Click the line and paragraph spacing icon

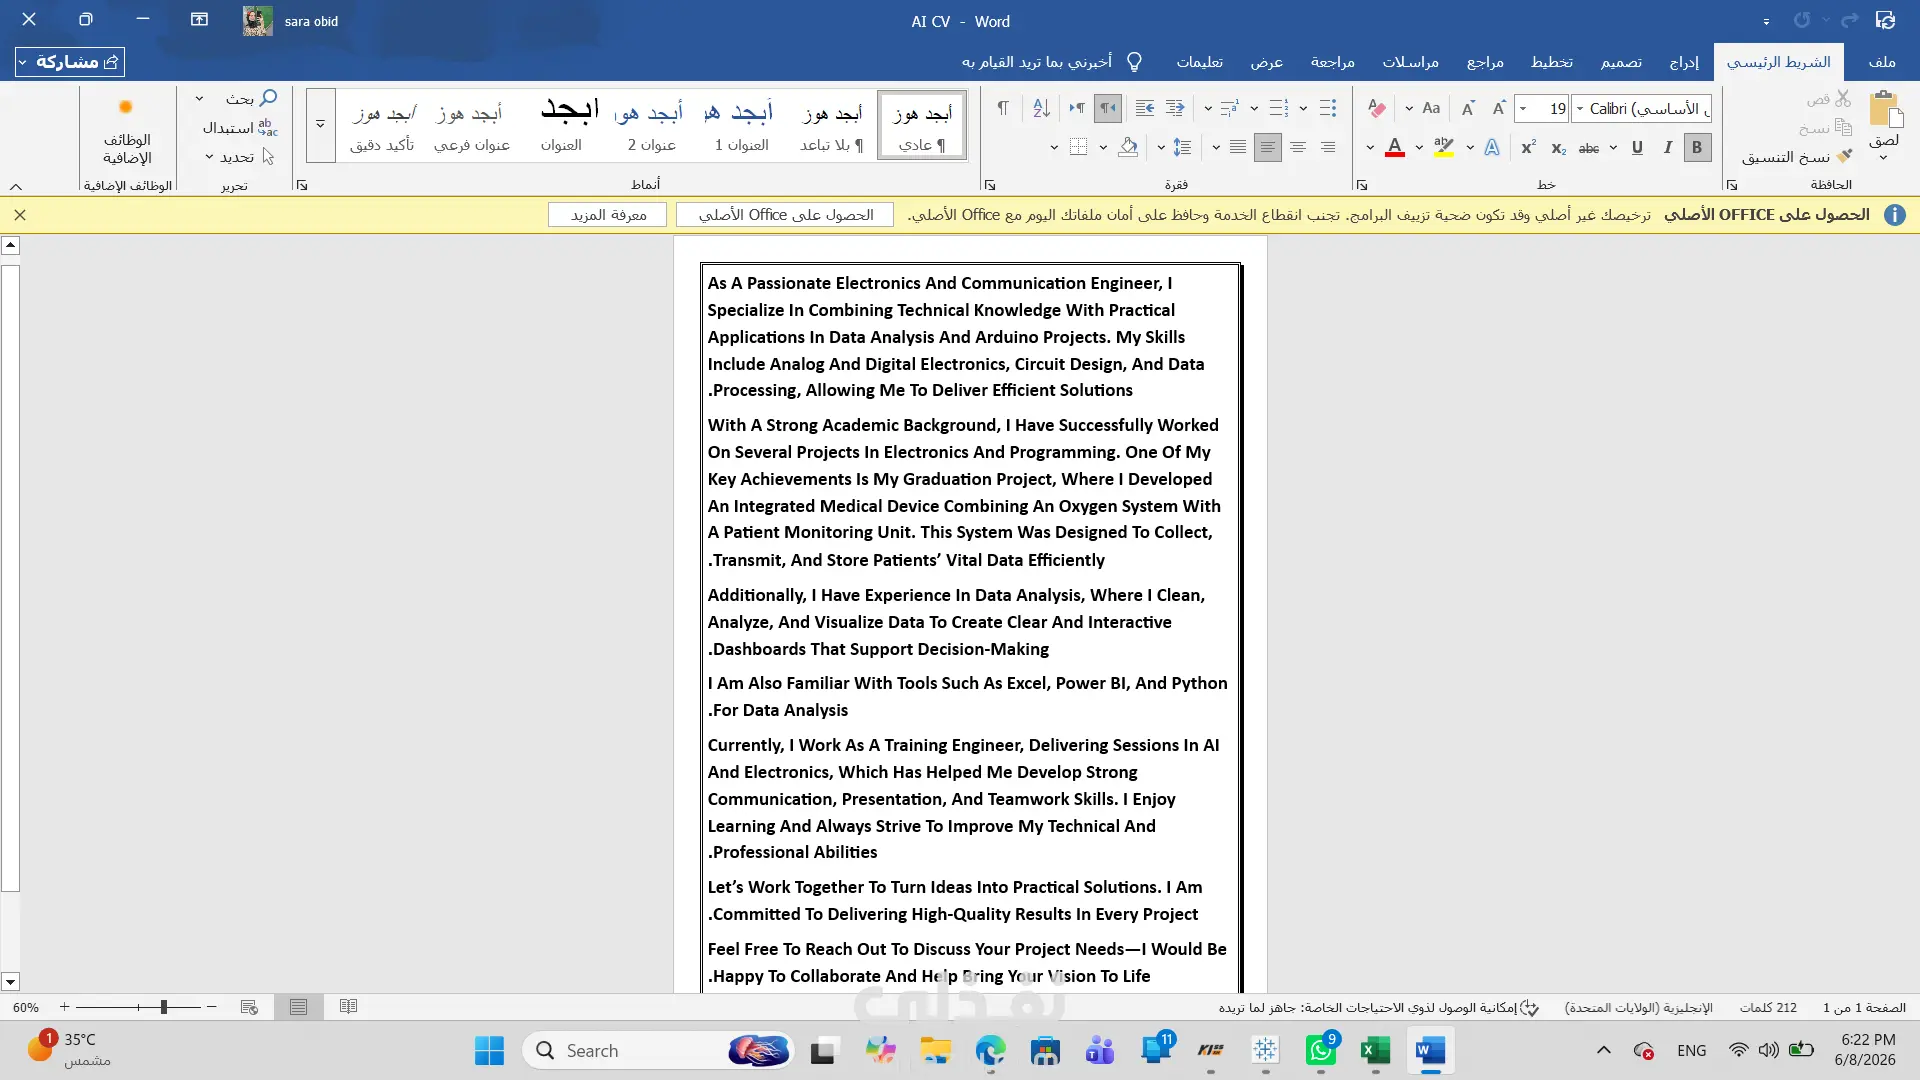[1182, 148]
